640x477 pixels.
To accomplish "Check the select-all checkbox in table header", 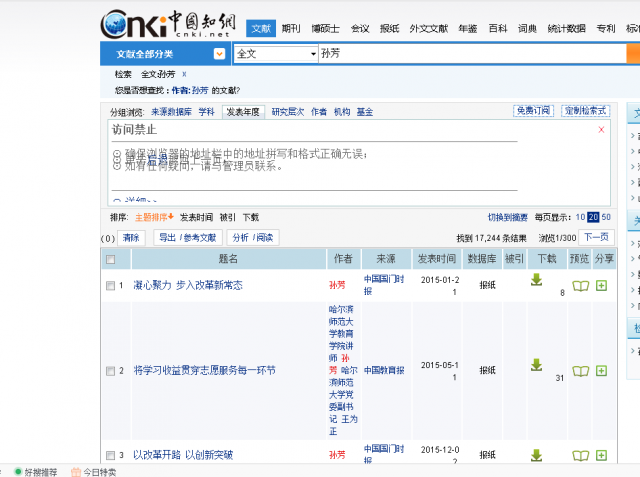I will [x=111, y=260].
